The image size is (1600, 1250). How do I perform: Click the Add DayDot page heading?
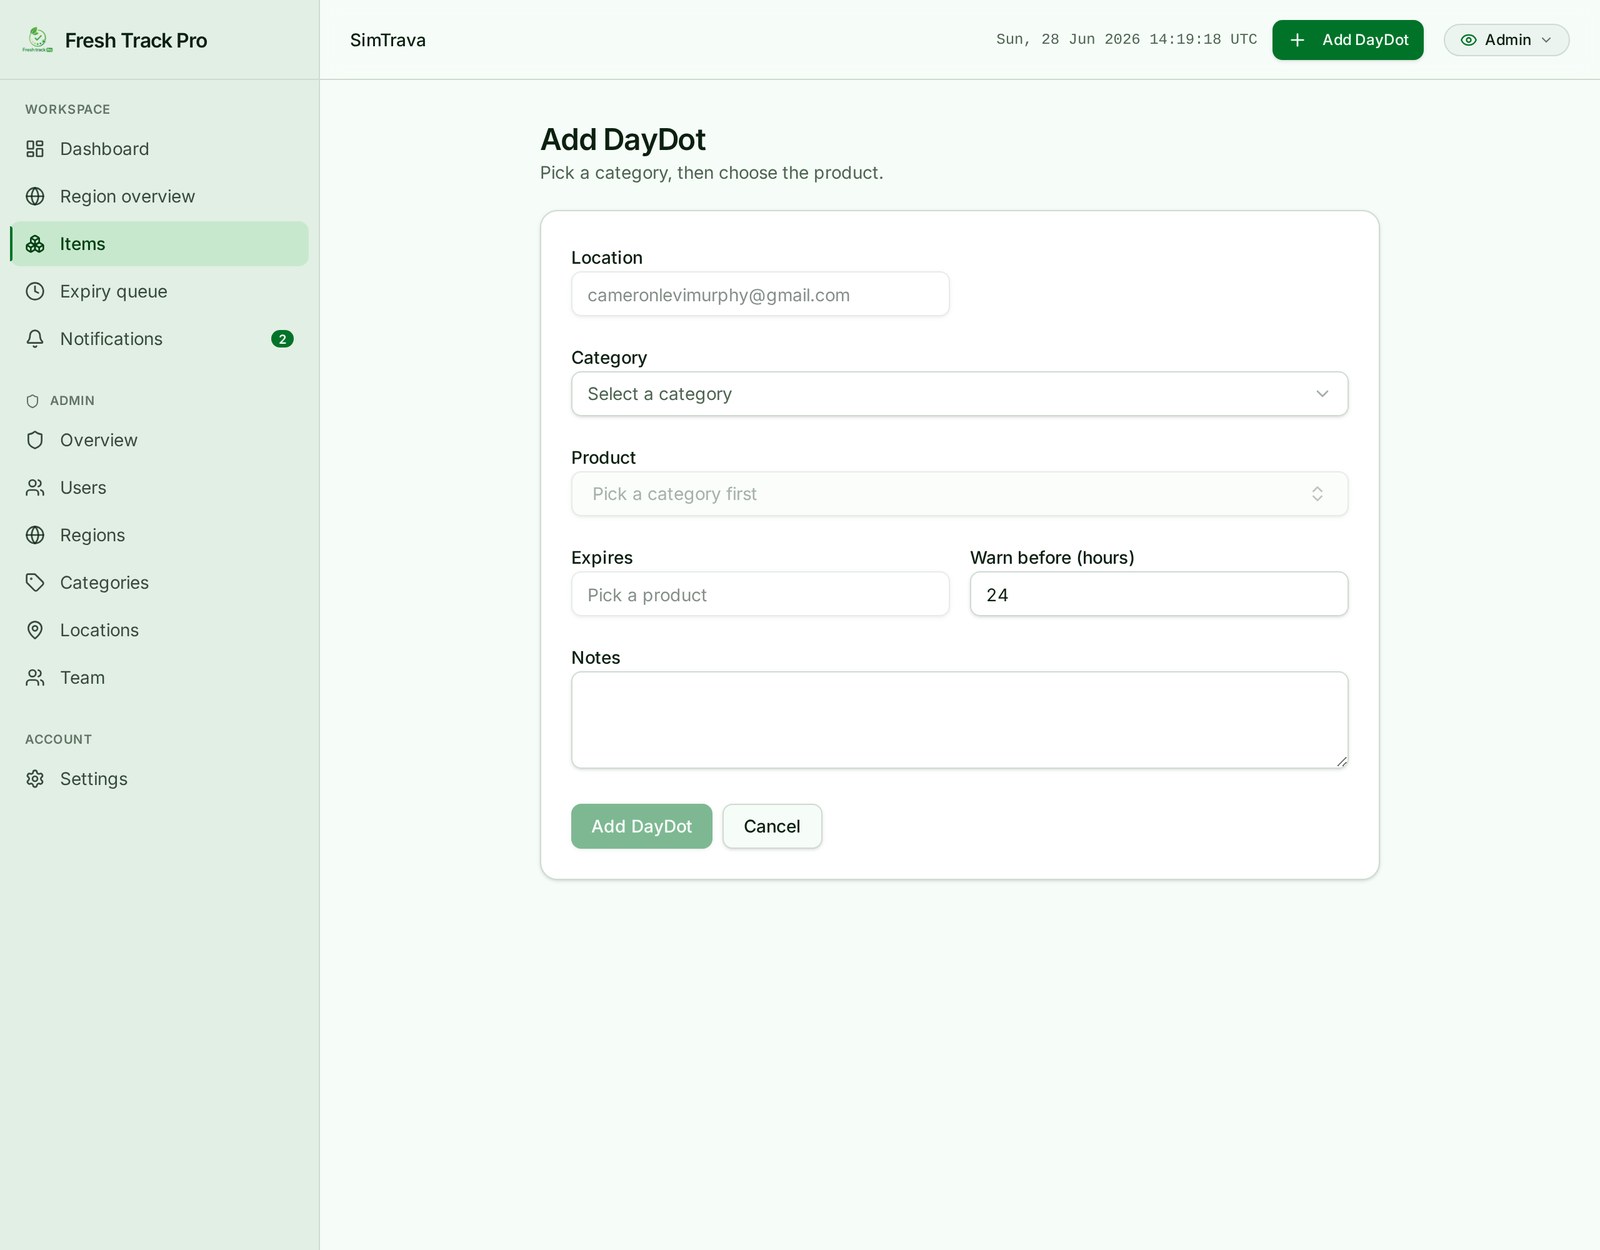[623, 139]
